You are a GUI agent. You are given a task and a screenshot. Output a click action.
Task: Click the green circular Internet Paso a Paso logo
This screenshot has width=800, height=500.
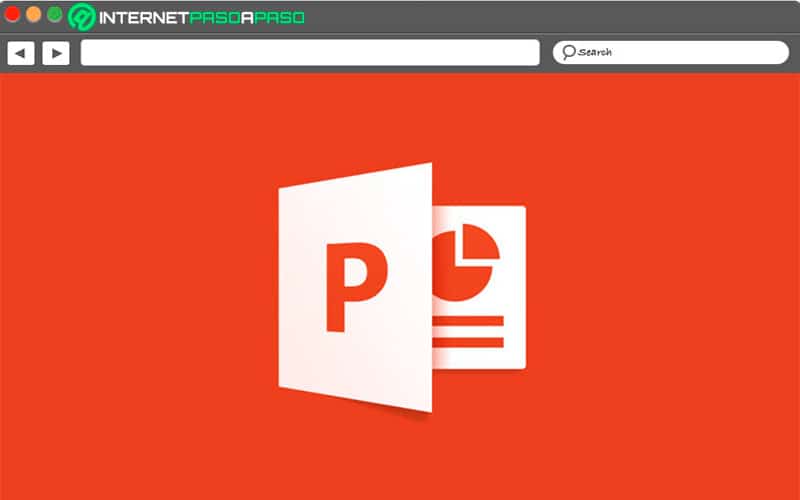[x=82, y=17]
